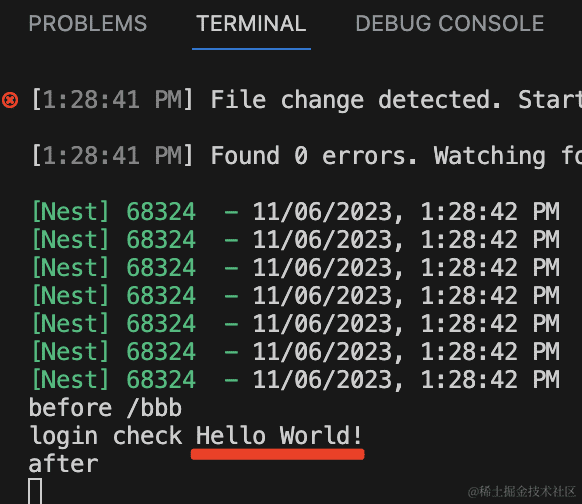Image resolution: width=582 pixels, height=504 pixels.
Task: Click the red underline beneath Hello World
Action: tap(278, 454)
